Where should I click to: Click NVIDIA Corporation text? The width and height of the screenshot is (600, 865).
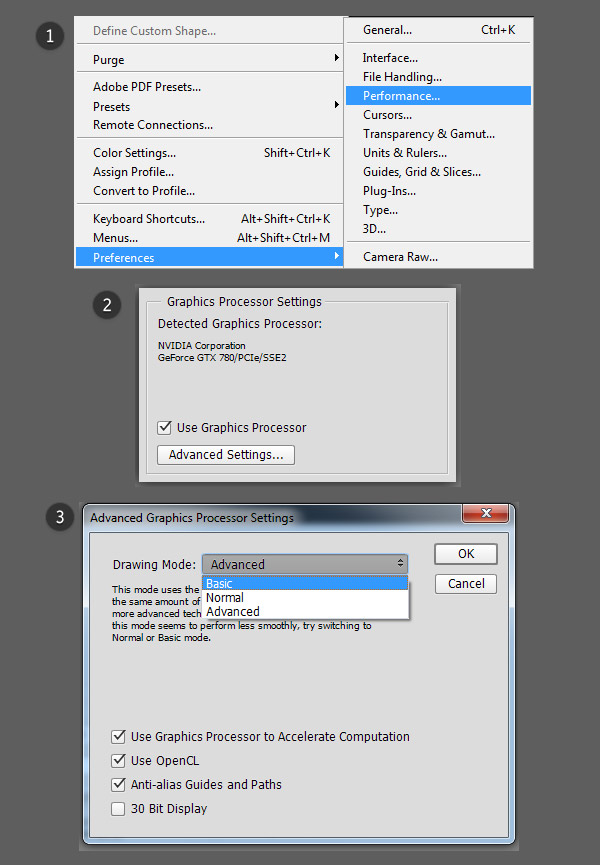tap(202, 346)
